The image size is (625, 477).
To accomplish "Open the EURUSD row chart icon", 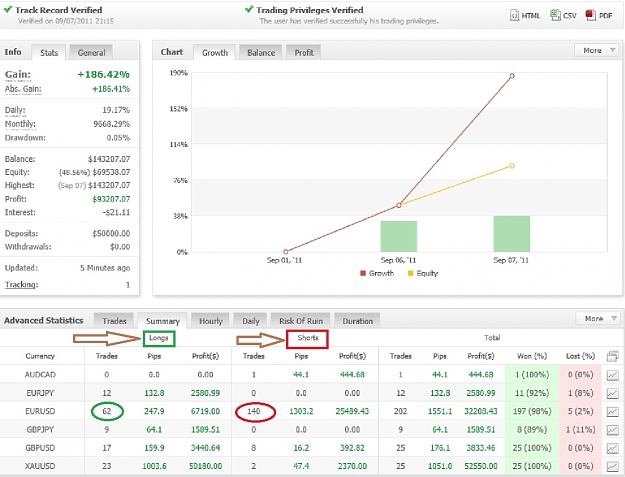I will click(x=613, y=412).
